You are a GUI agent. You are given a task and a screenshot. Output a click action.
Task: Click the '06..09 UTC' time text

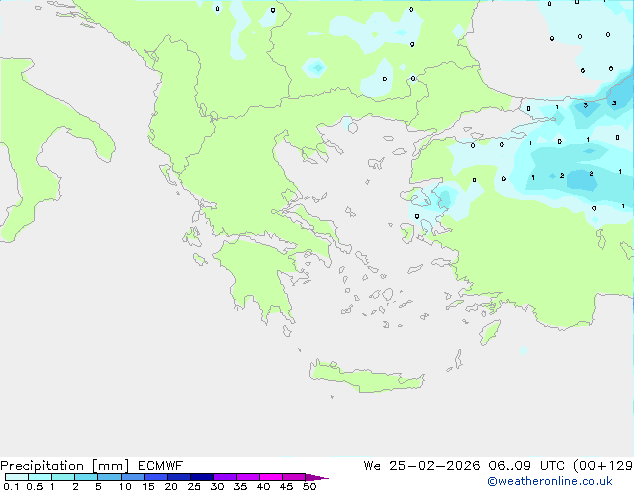[528, 466]
